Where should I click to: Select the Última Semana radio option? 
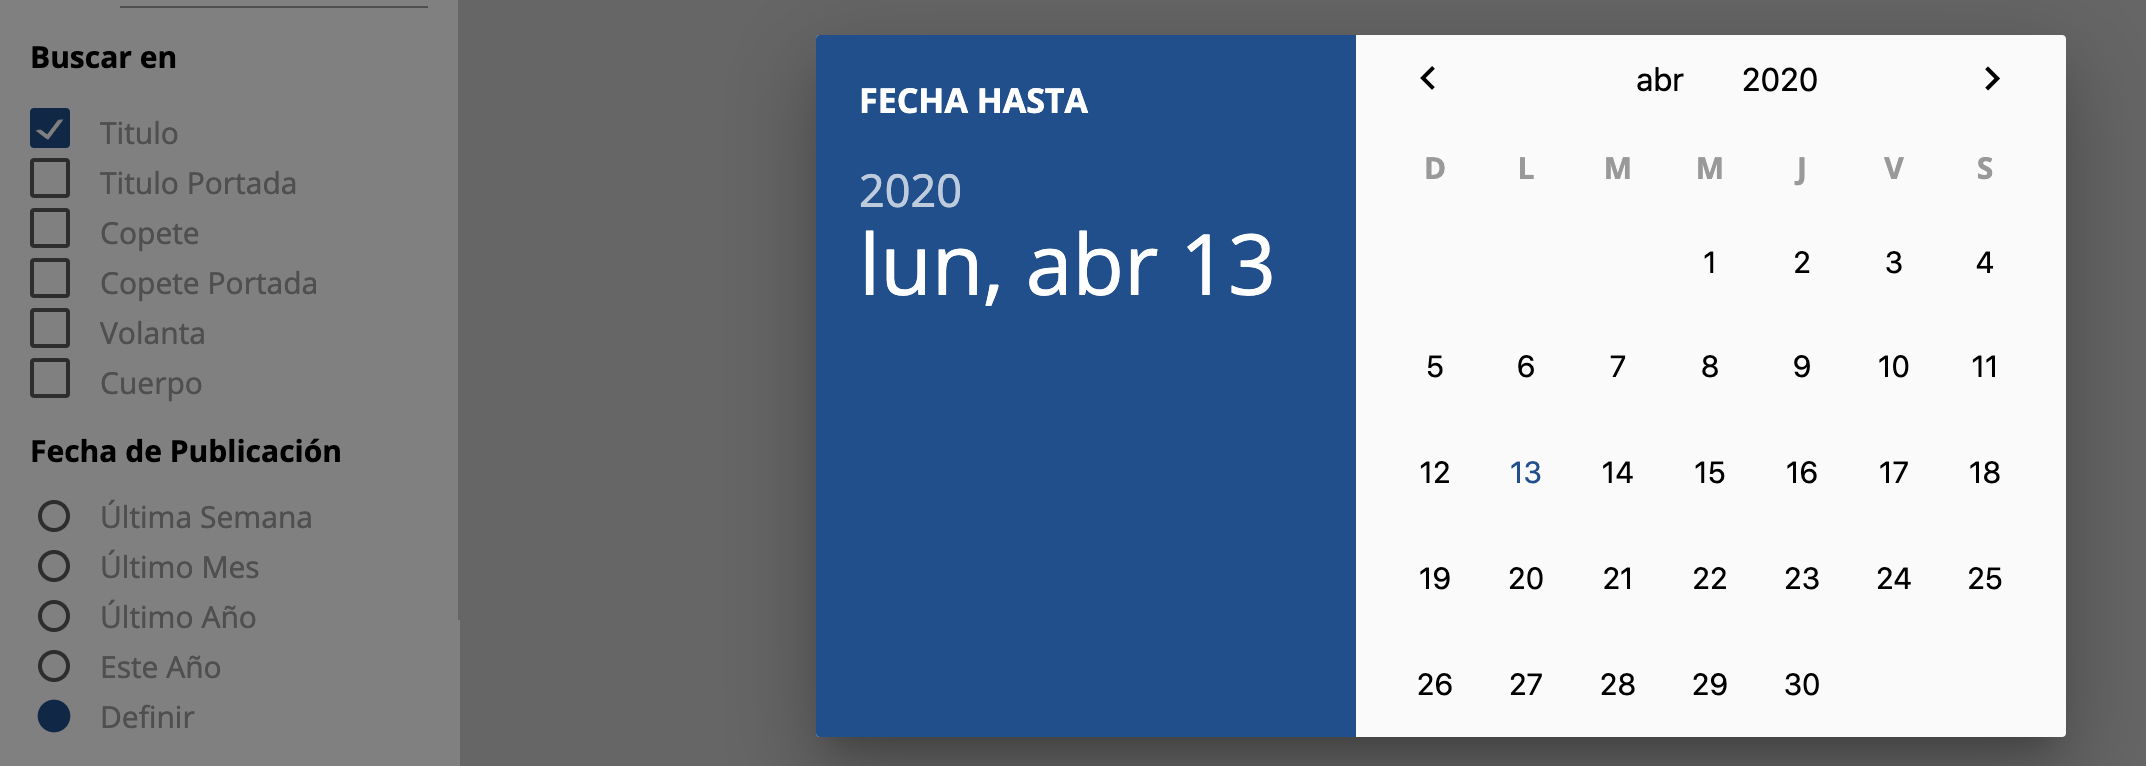click(54, 516)
